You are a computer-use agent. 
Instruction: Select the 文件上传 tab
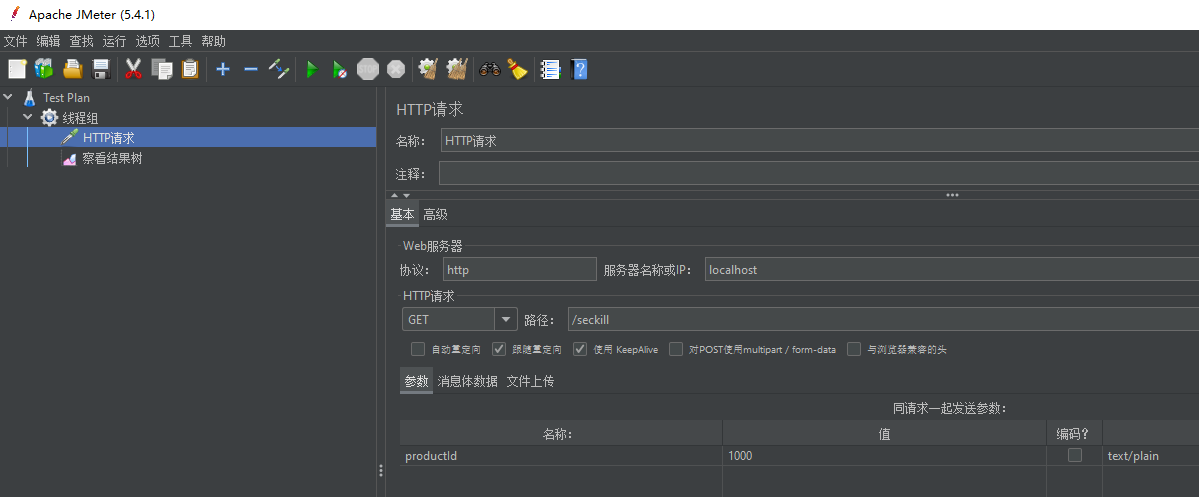coord(530,382)
